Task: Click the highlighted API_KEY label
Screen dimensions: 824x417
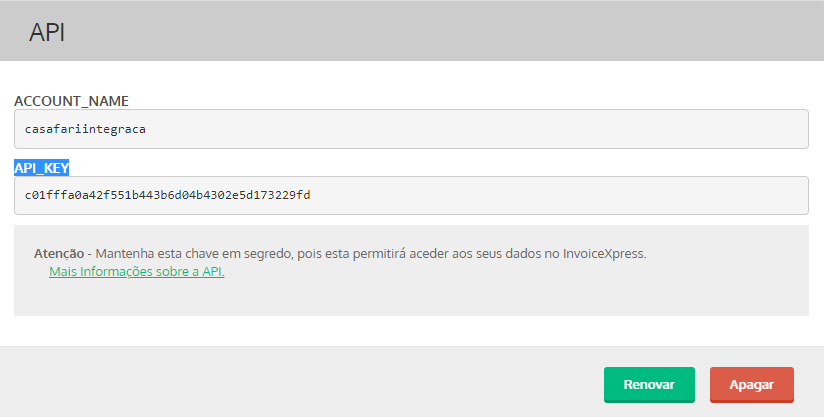Action: (x=41, y=167)
